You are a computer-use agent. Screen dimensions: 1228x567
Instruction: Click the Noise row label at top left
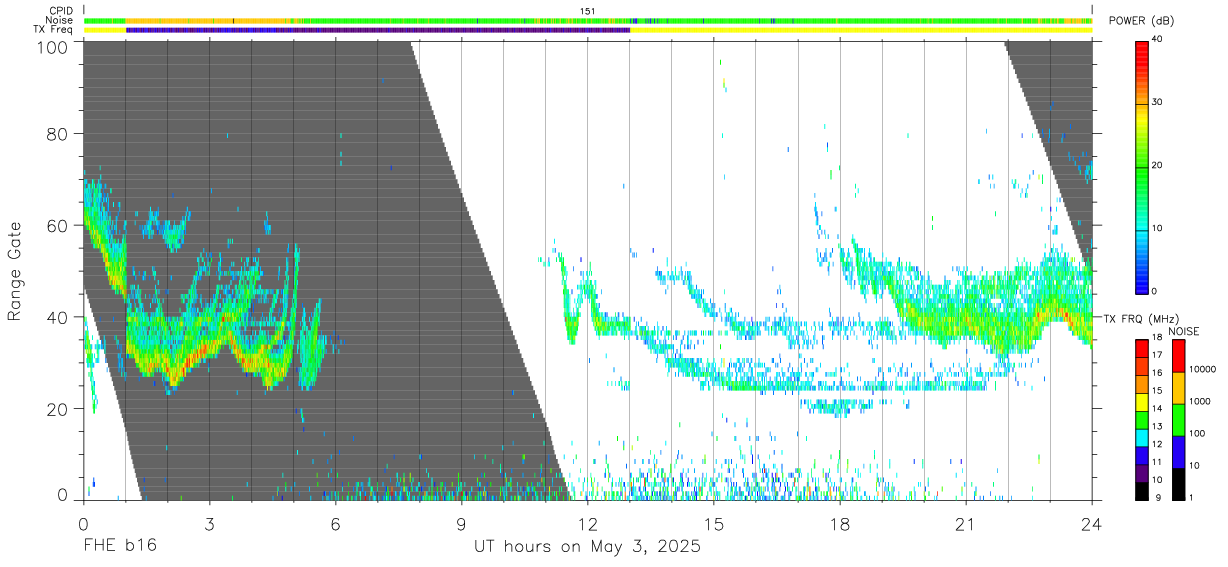click(x=60, y=20)
